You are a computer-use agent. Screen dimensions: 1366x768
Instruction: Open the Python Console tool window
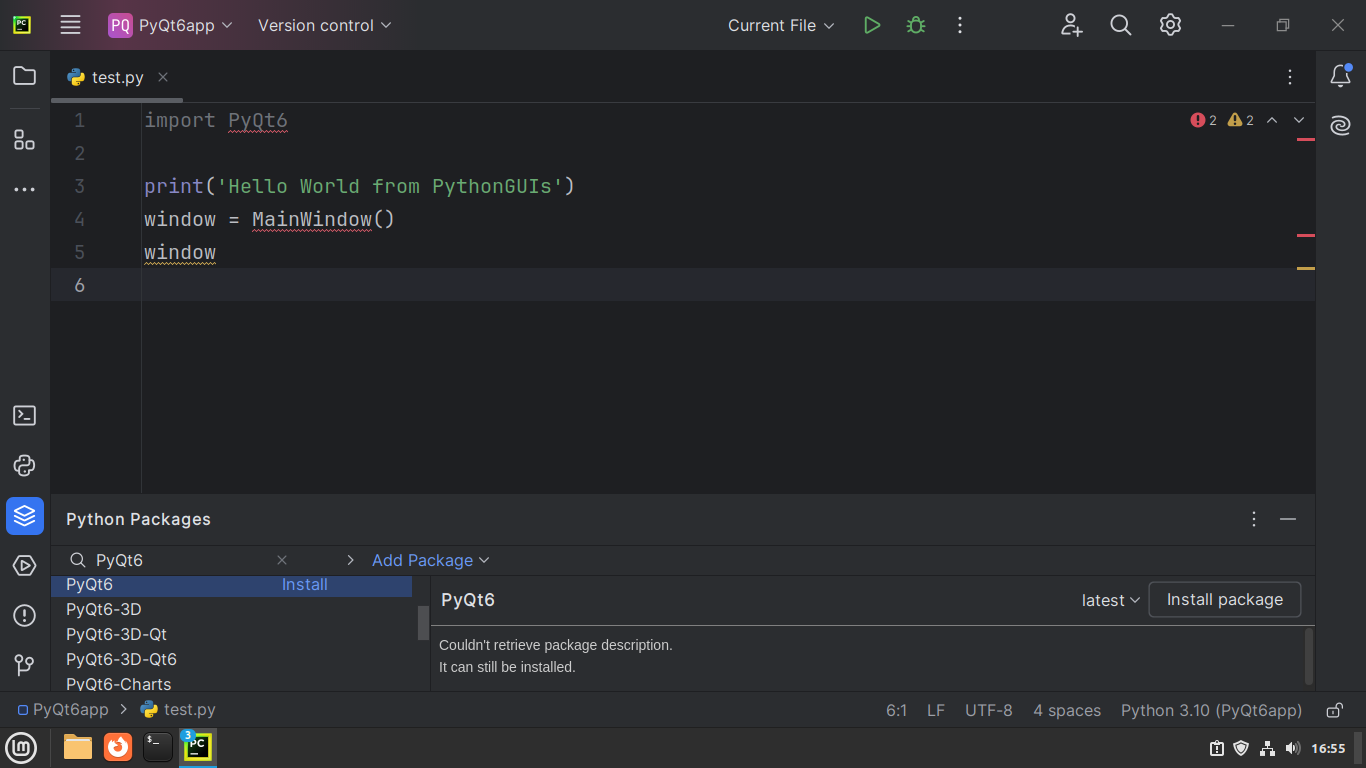point(25,466)
